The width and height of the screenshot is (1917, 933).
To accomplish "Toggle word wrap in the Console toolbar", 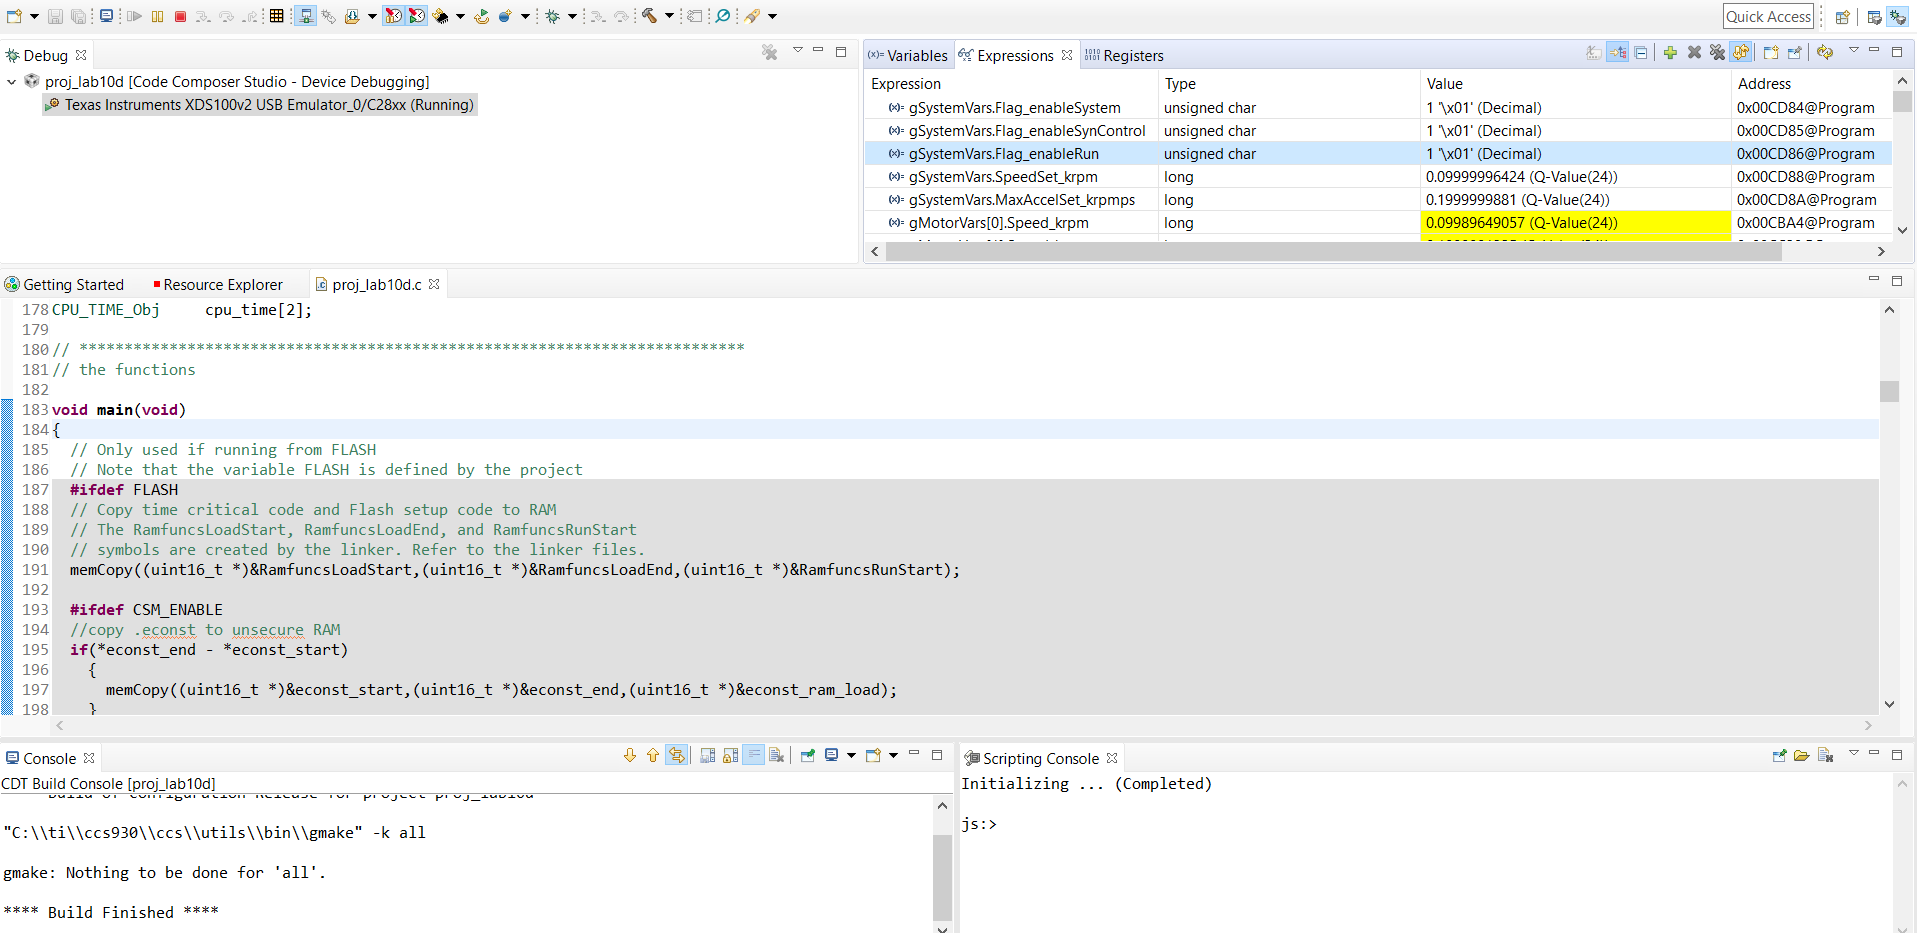I will (753, 755).
